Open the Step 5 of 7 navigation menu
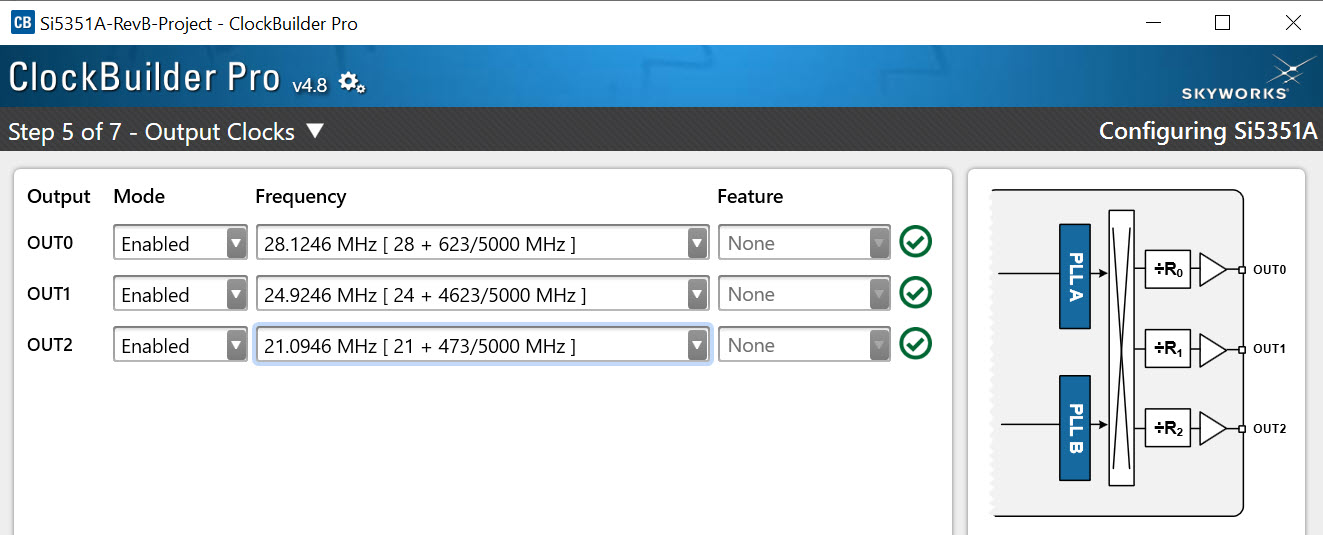Image resolution: width=1323 pixels, height=535 pixels. point(166,132)
